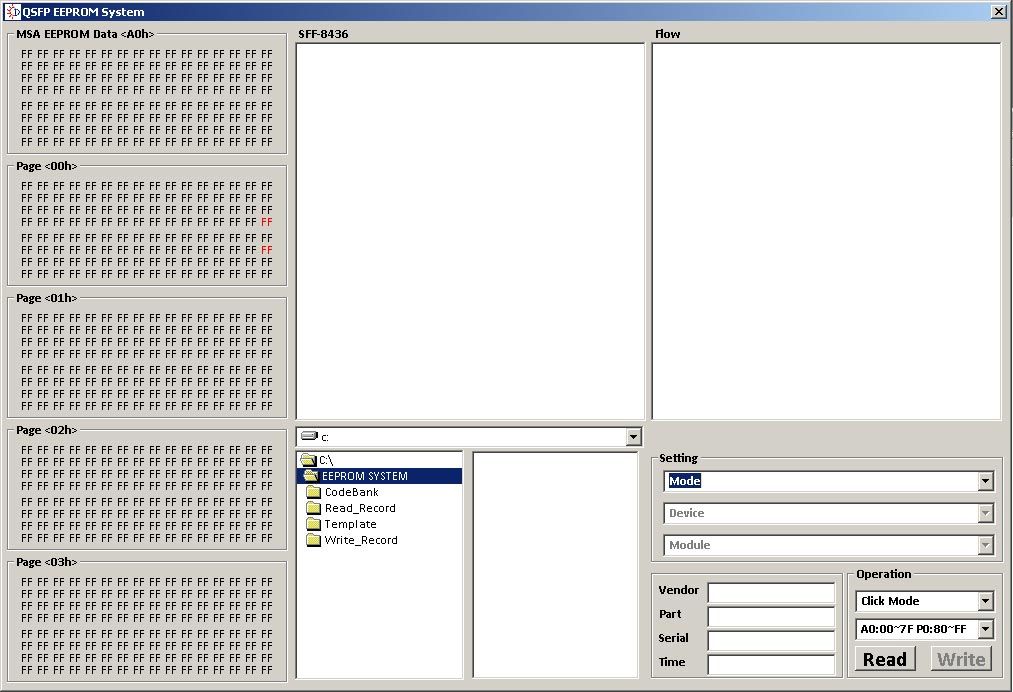Click inside the Vendor input field
This screenshot has height=692, width=1013.
point(770,590)
